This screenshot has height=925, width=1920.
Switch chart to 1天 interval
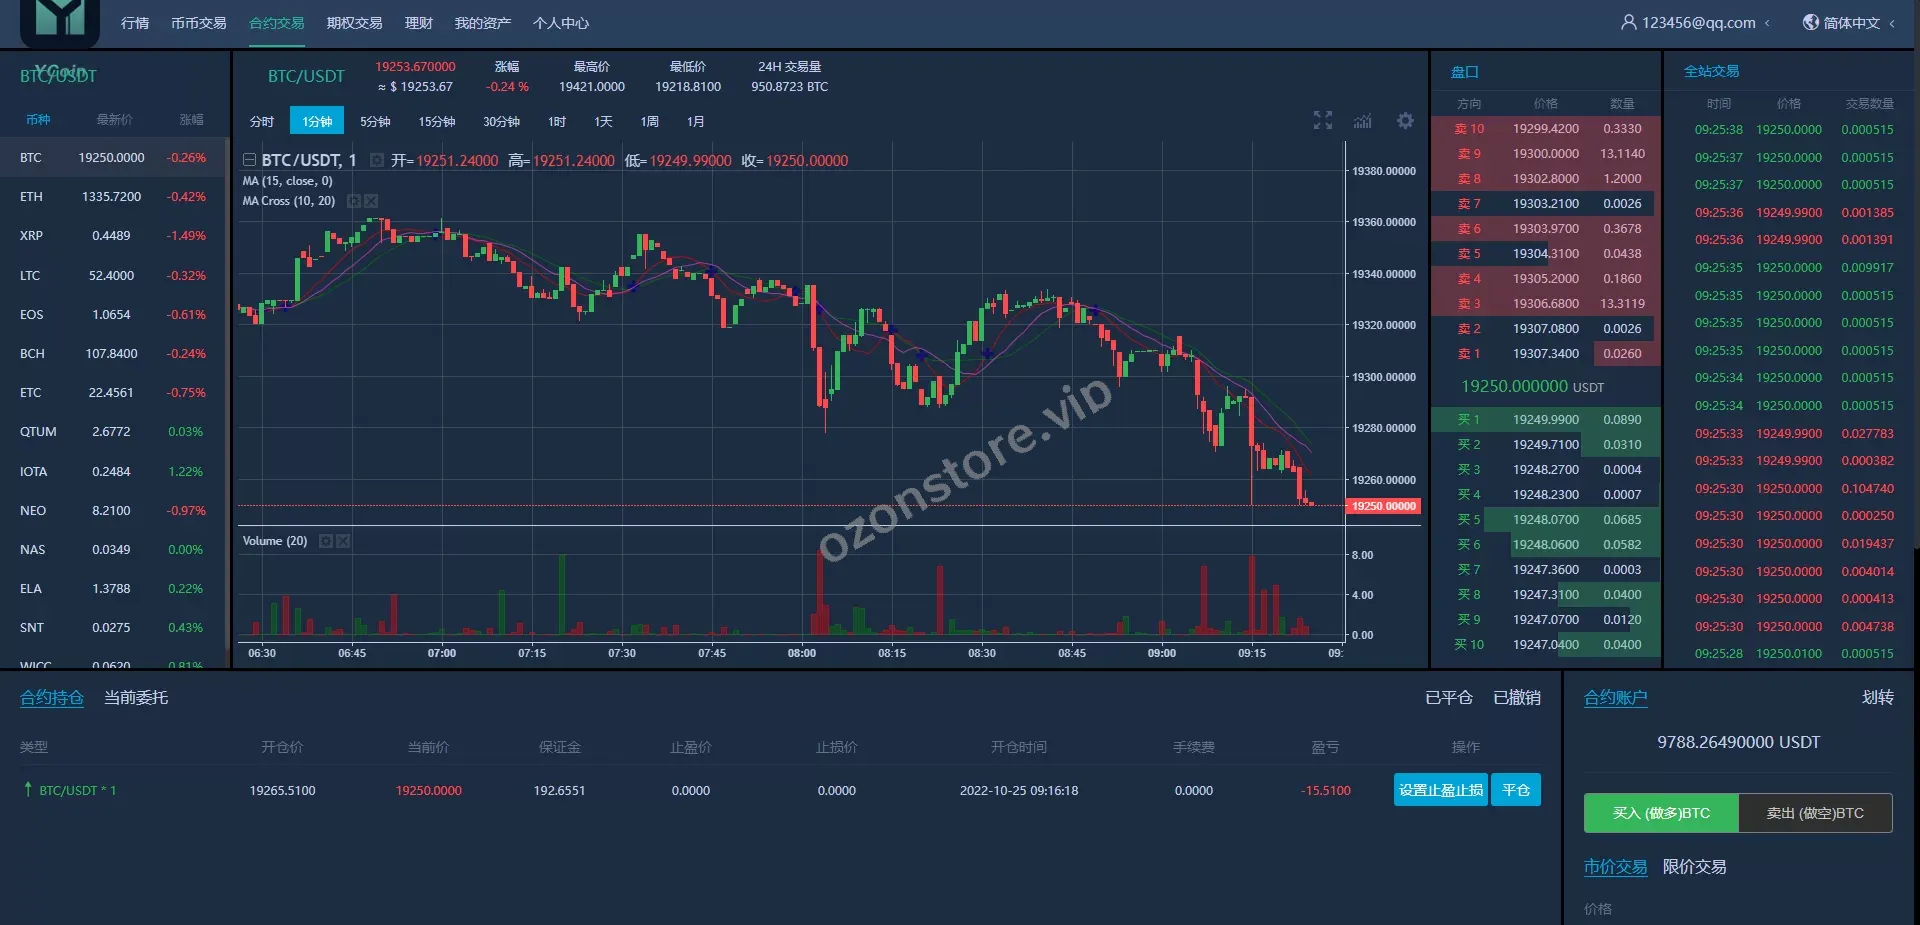[603, 121]
